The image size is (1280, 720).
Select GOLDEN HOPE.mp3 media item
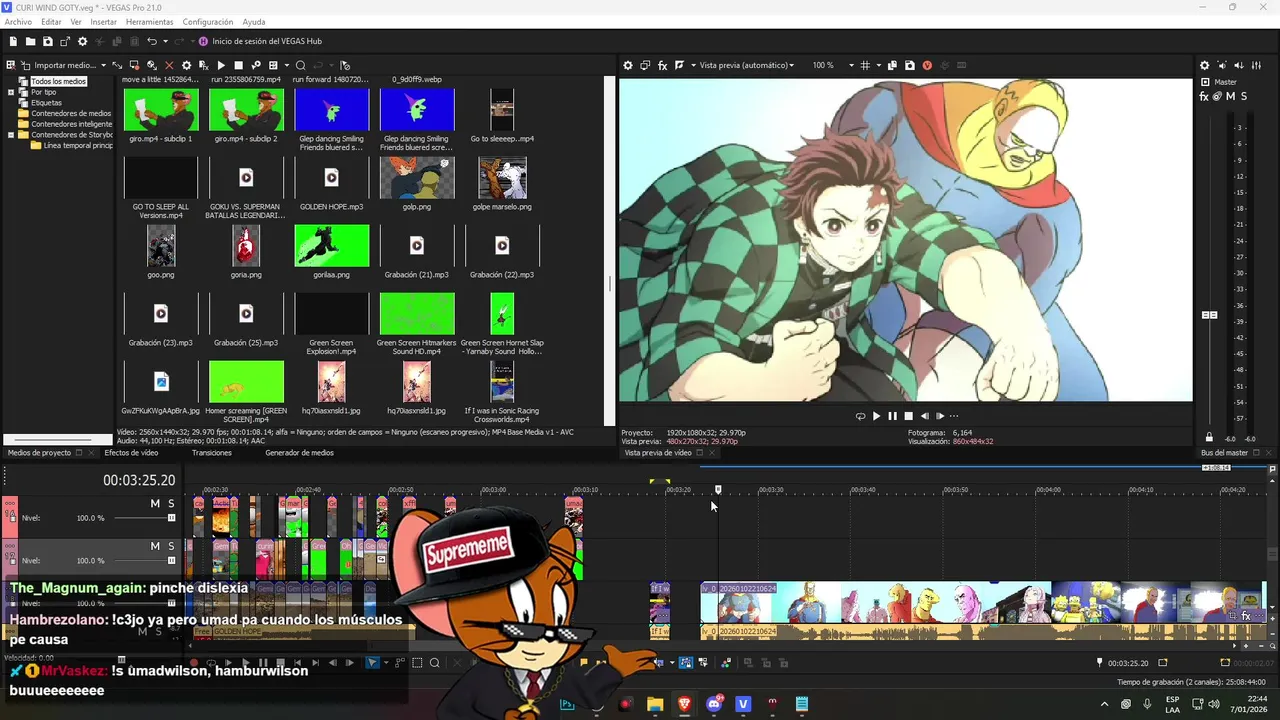(331, 178)
